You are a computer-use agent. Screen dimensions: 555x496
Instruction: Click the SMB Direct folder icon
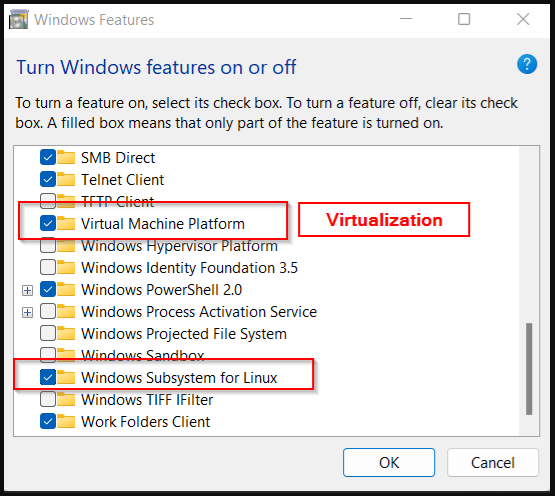click(66, 157)
